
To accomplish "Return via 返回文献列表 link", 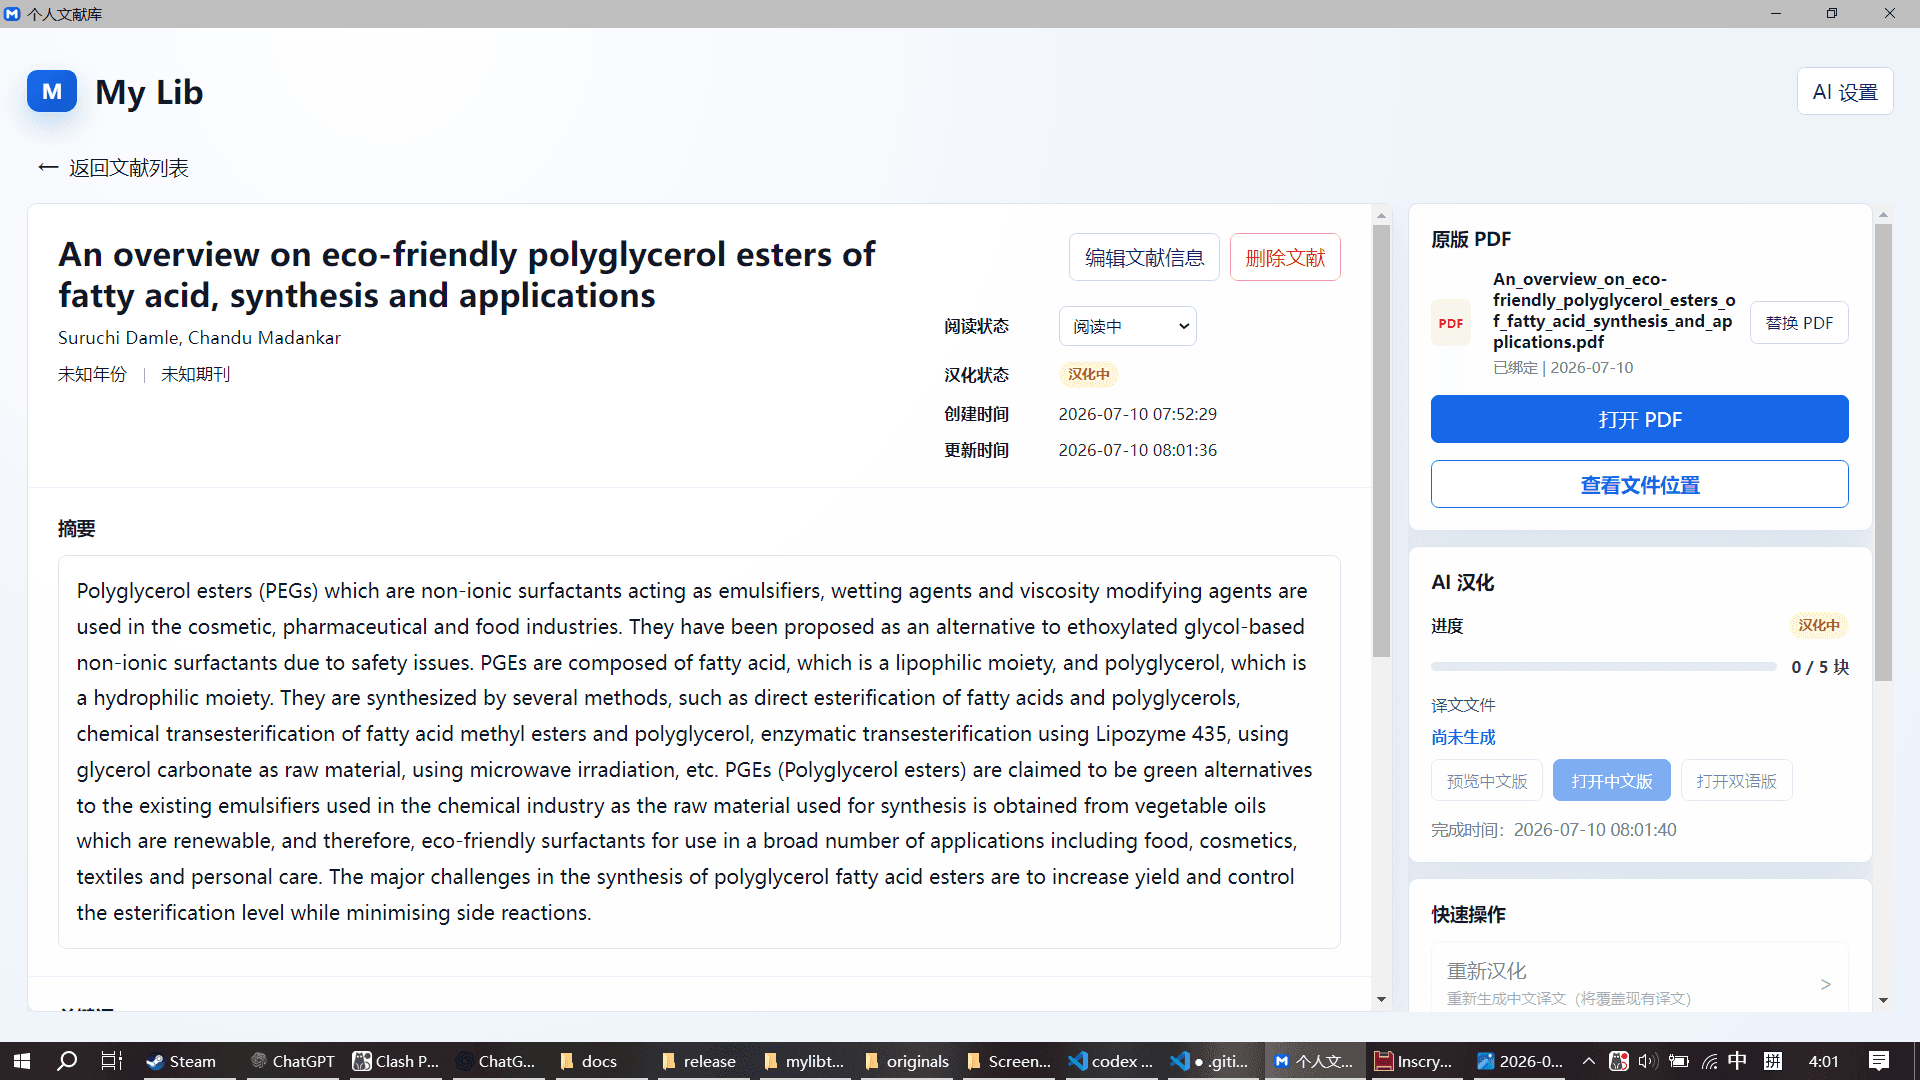I will pos(113,168).
